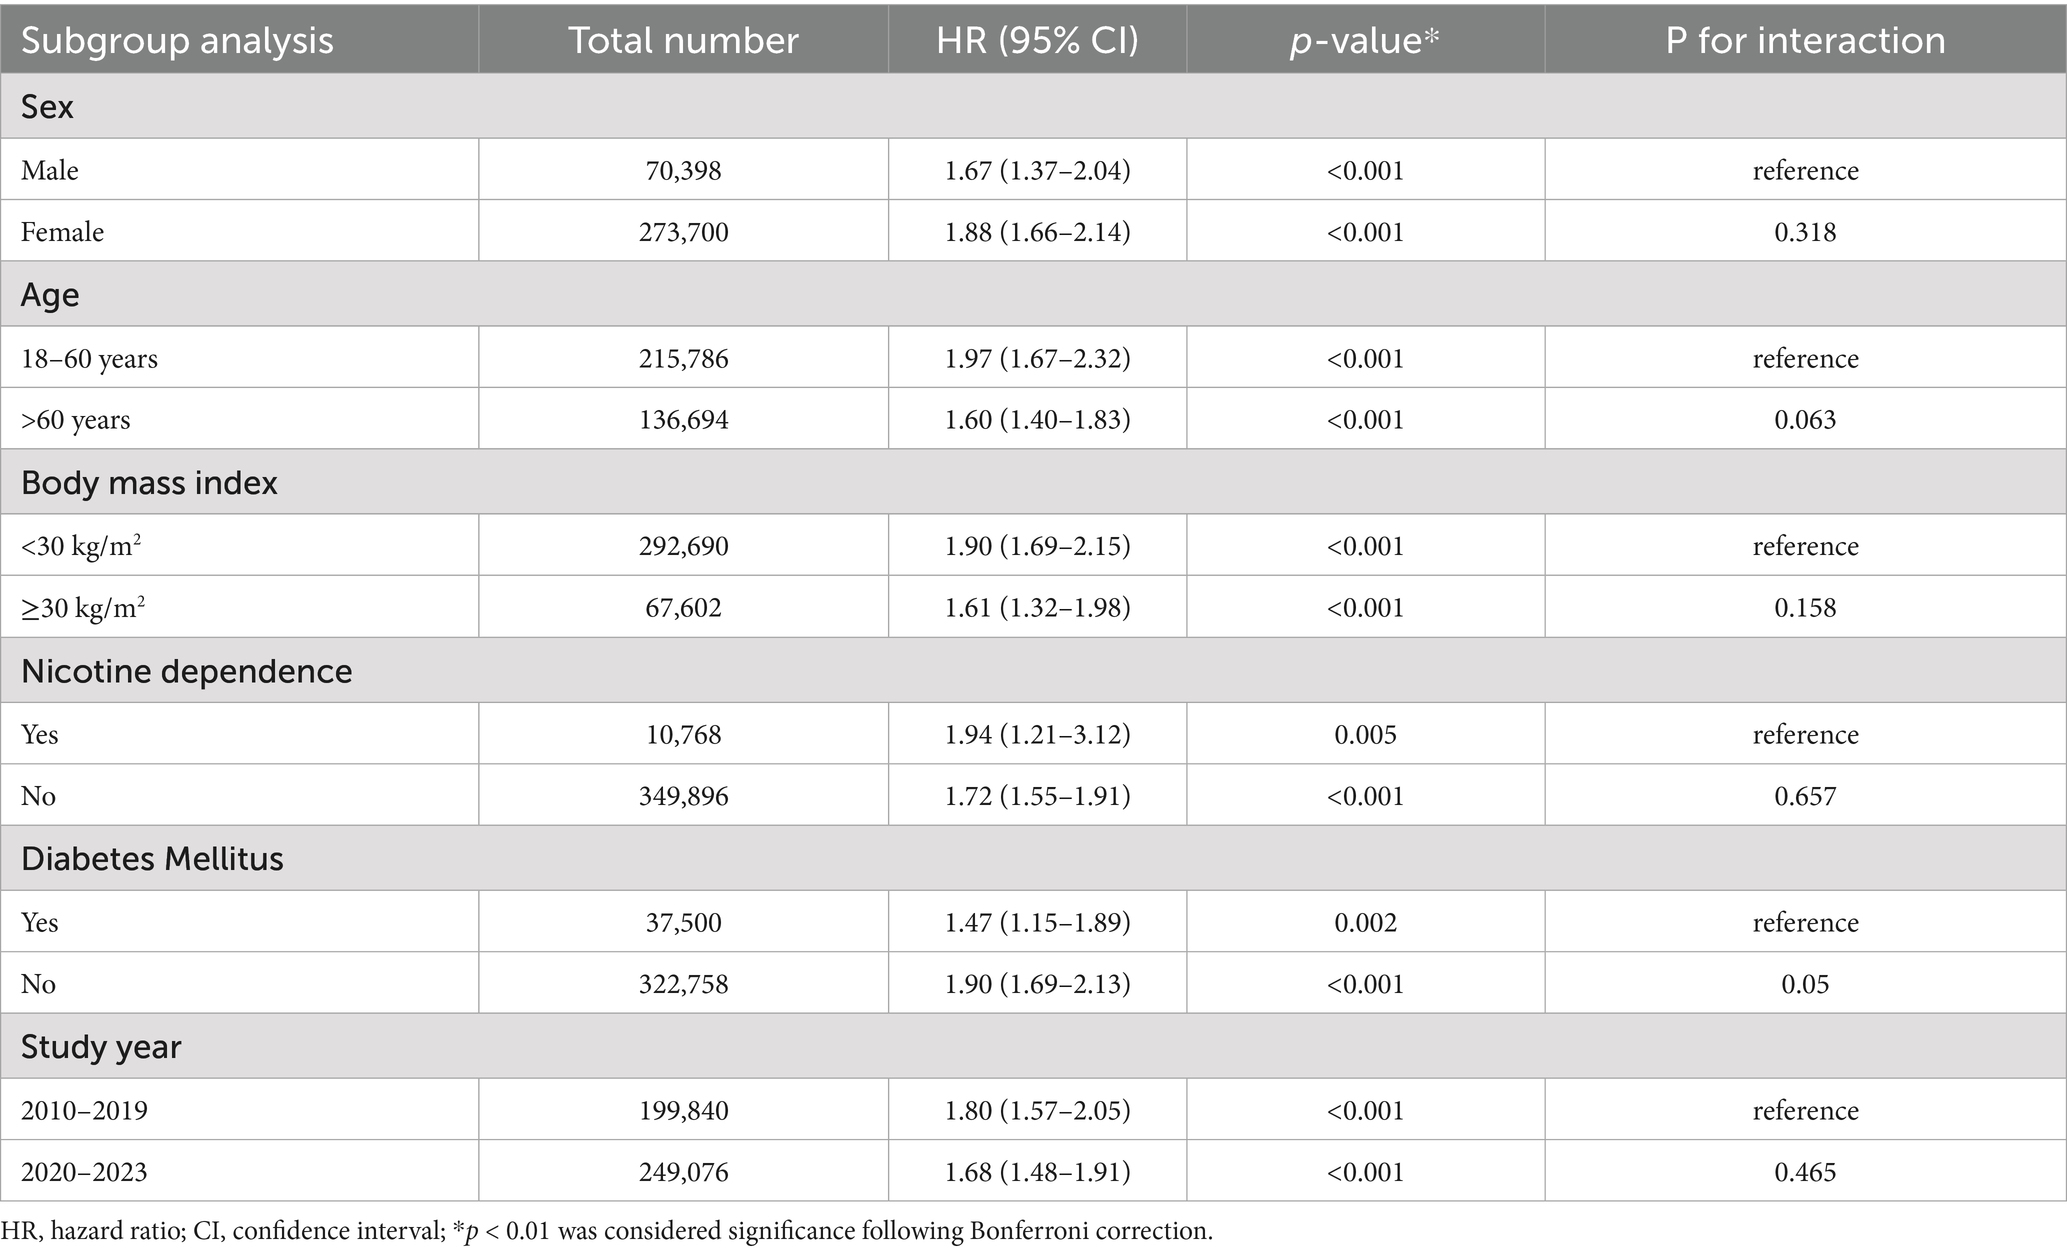Select the Age section row
This screenshot has width=2067, height=1255.
pyautogui.click(x=50, y=295)
